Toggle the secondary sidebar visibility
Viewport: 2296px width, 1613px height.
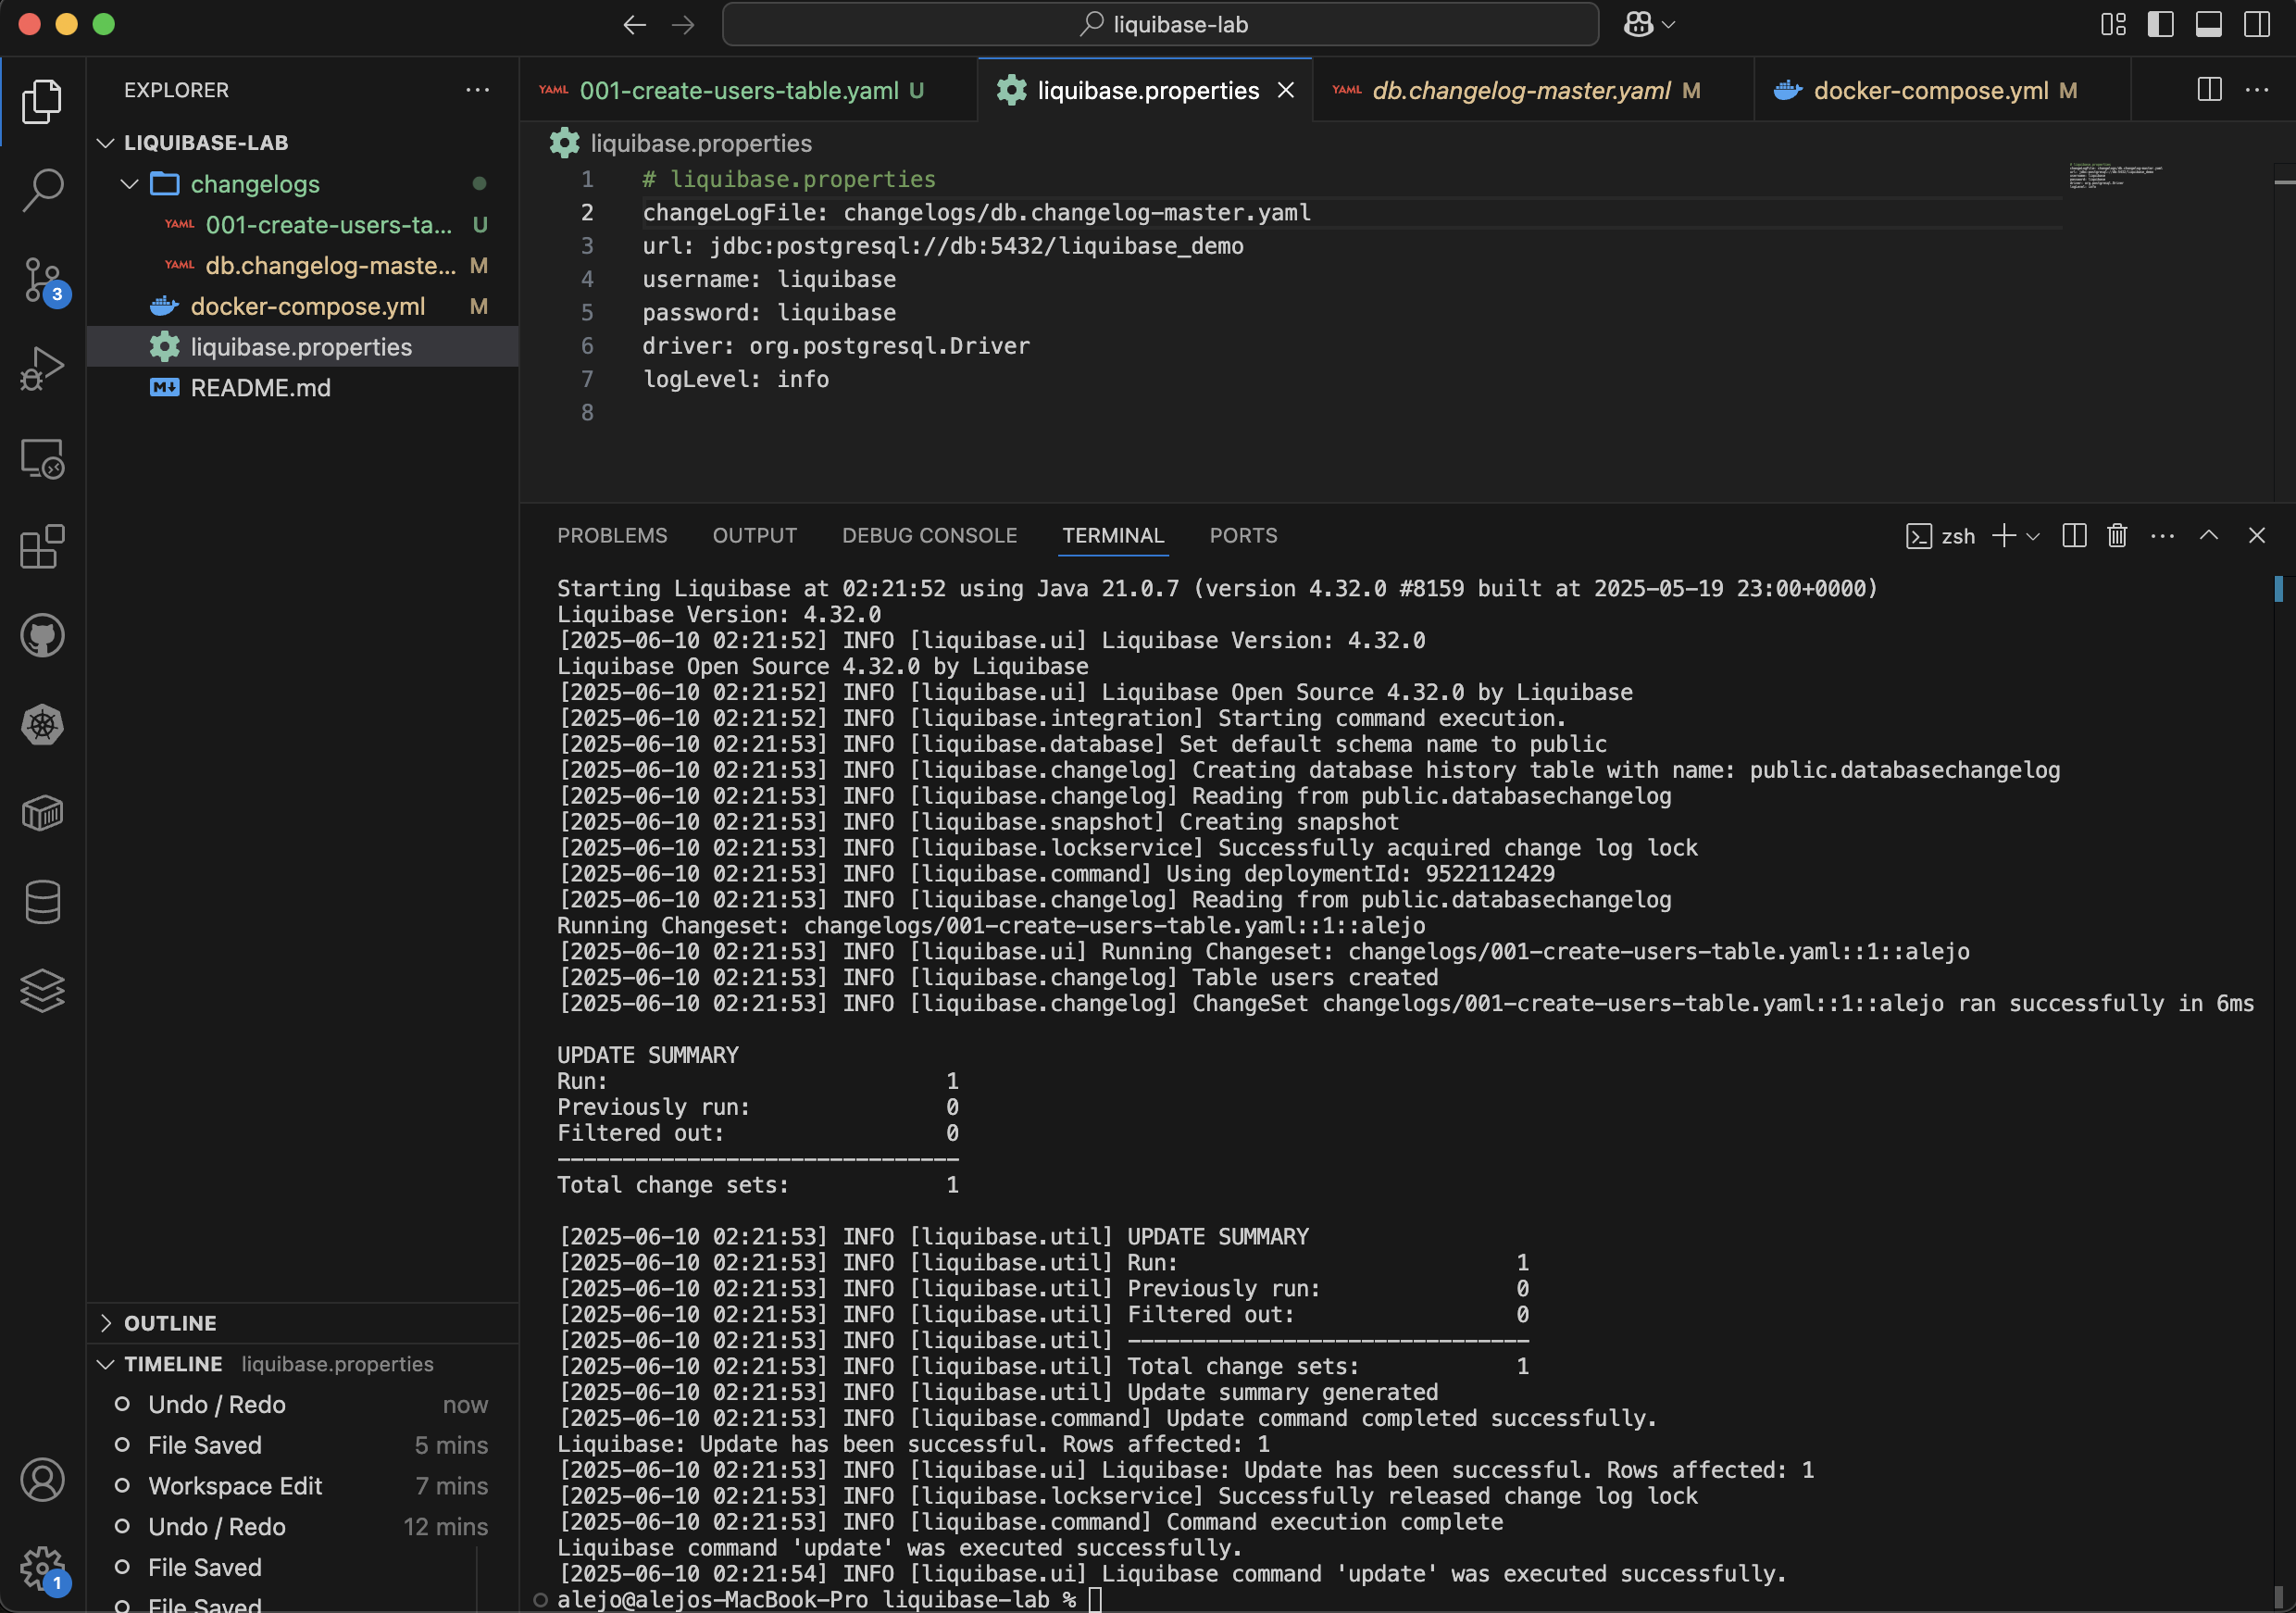pyautogui.click(x=2257, y=25)
